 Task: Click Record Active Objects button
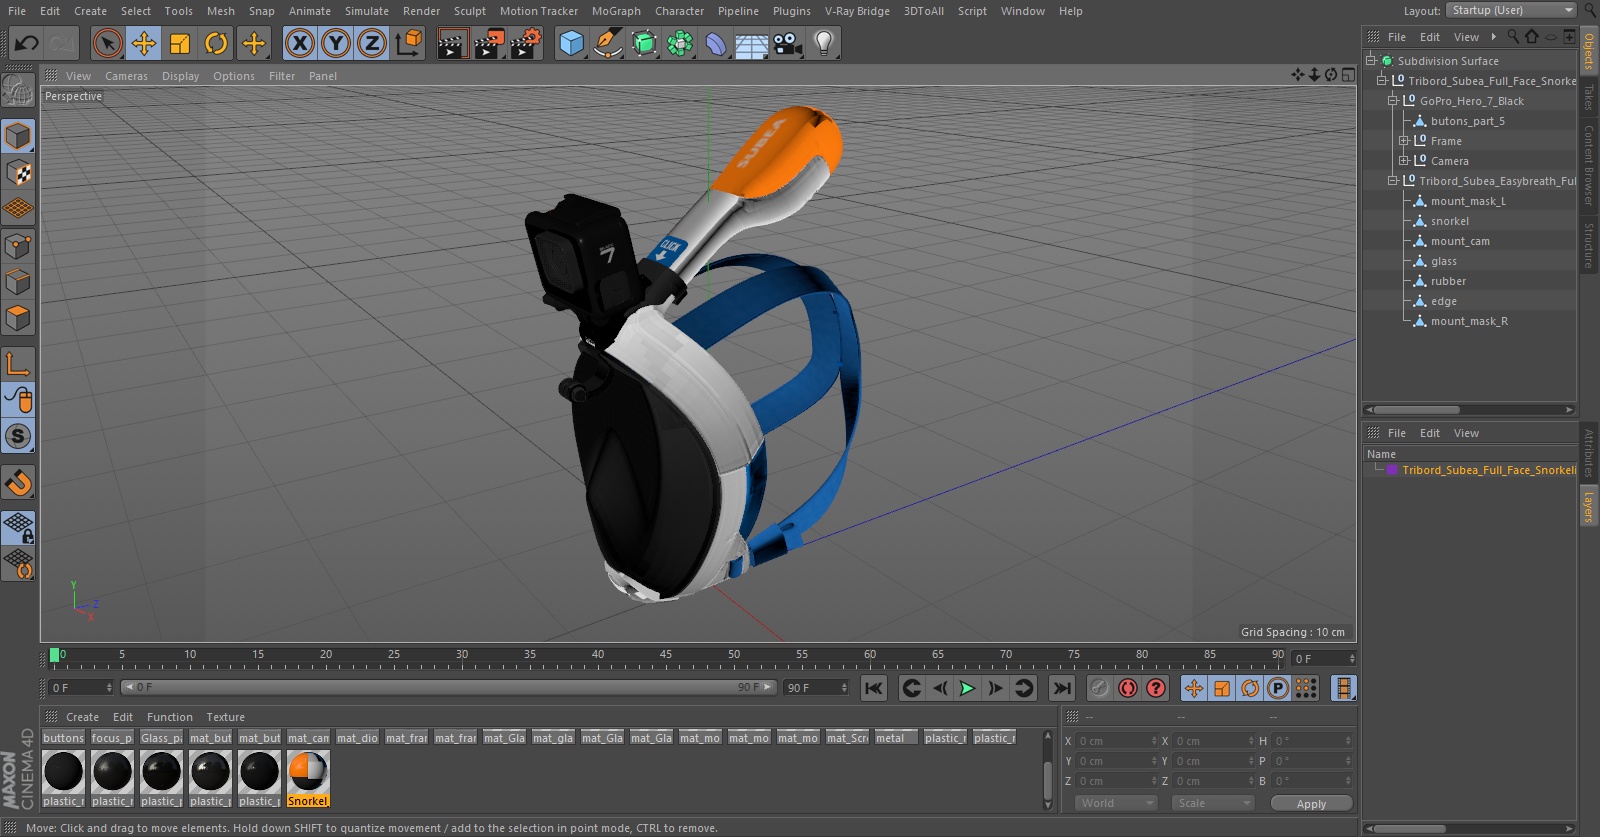click(1100, 688)
